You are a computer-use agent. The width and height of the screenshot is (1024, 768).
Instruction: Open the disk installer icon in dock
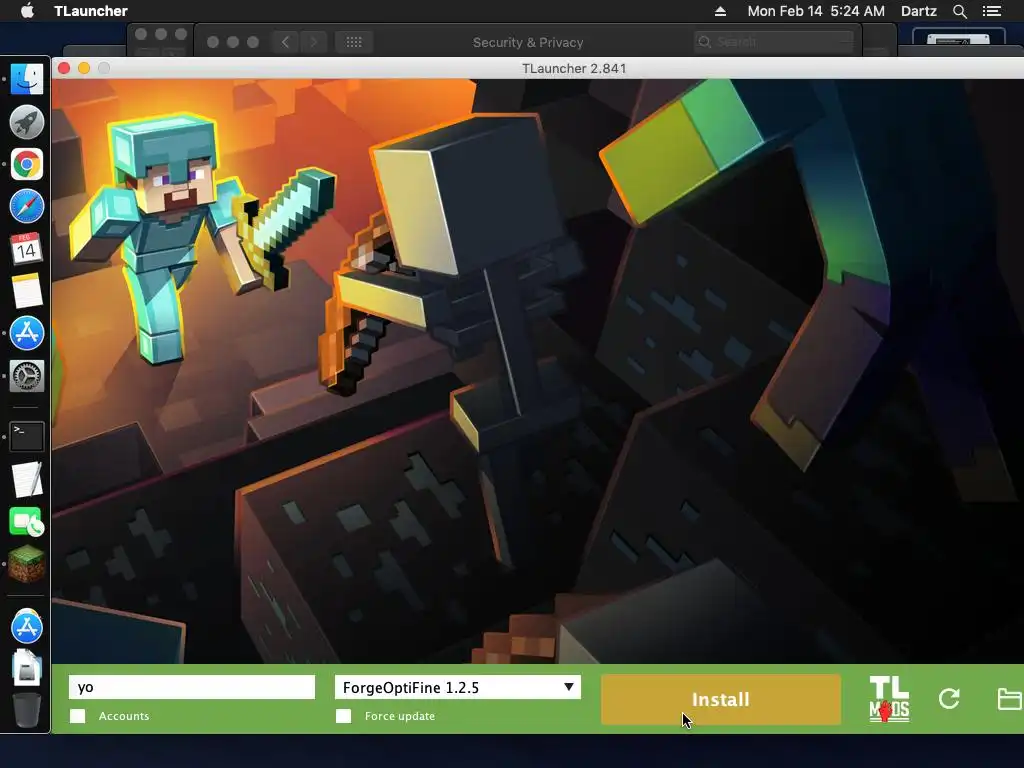coord(27,667)
